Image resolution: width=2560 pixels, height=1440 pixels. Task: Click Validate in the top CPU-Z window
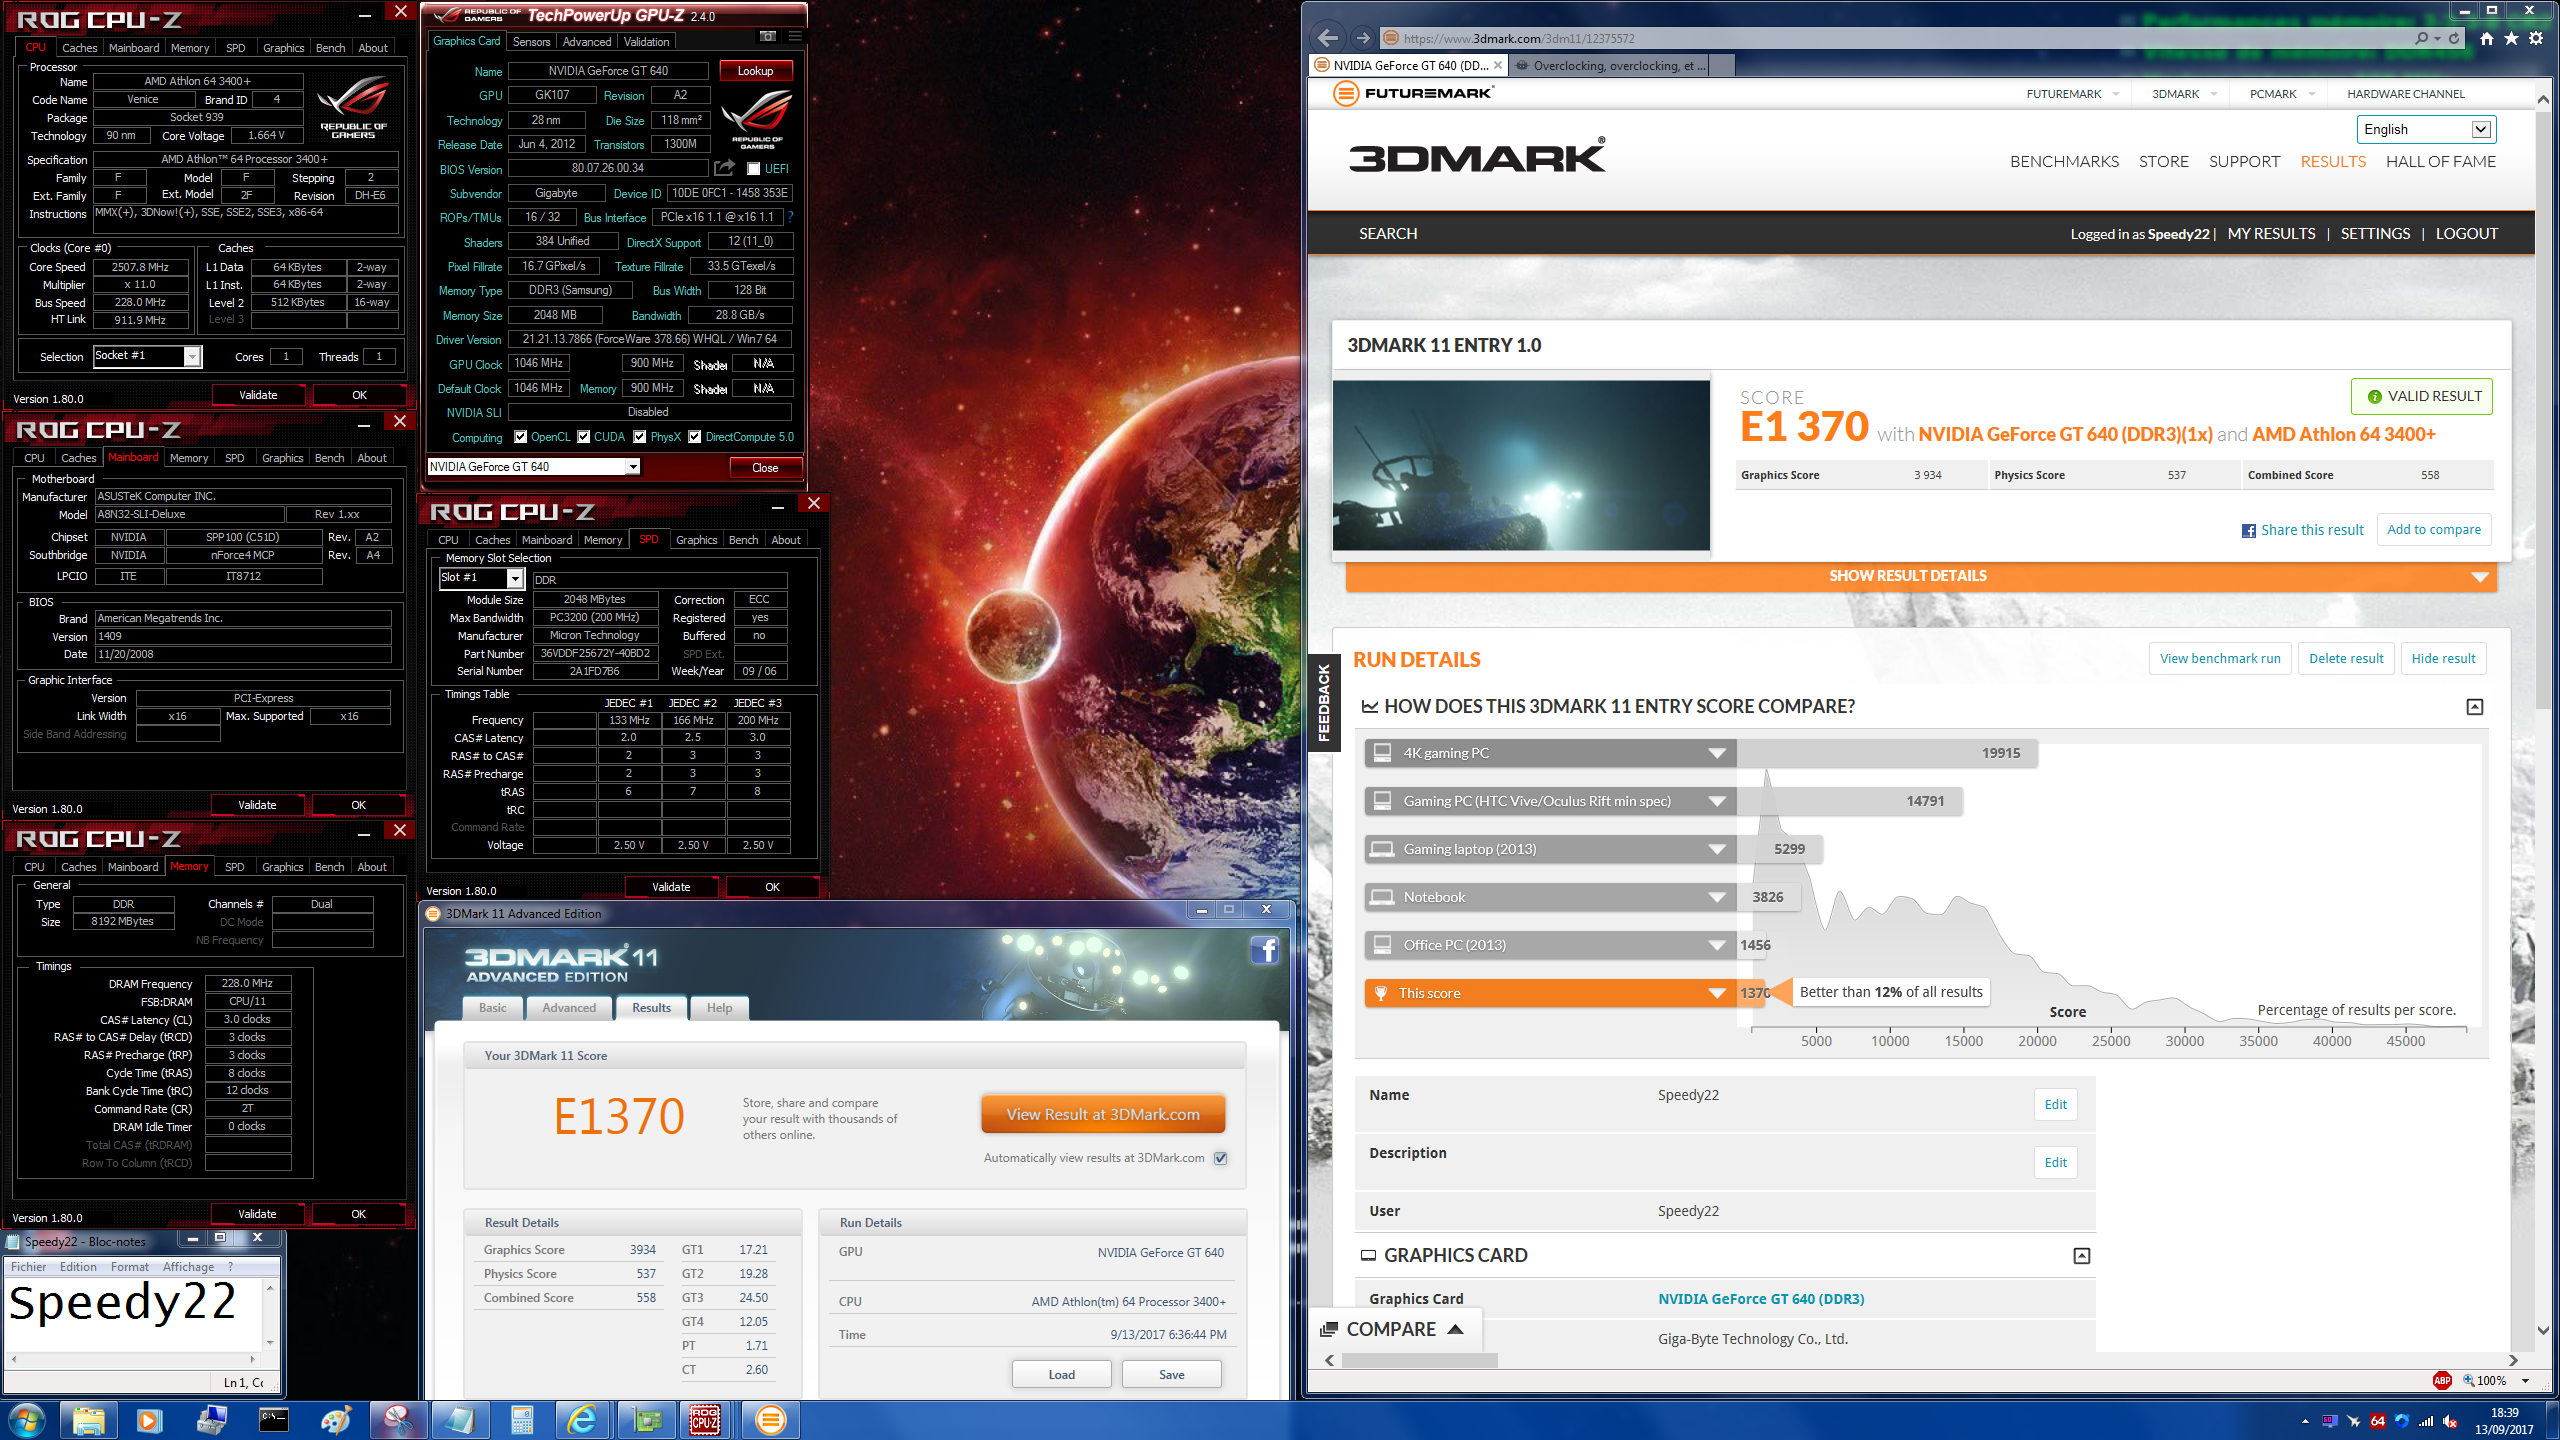258,396
